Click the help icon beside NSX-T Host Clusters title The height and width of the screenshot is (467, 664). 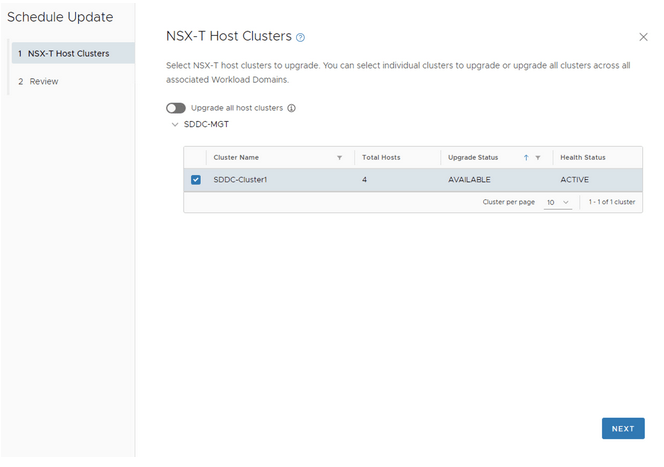click(300, 37)
